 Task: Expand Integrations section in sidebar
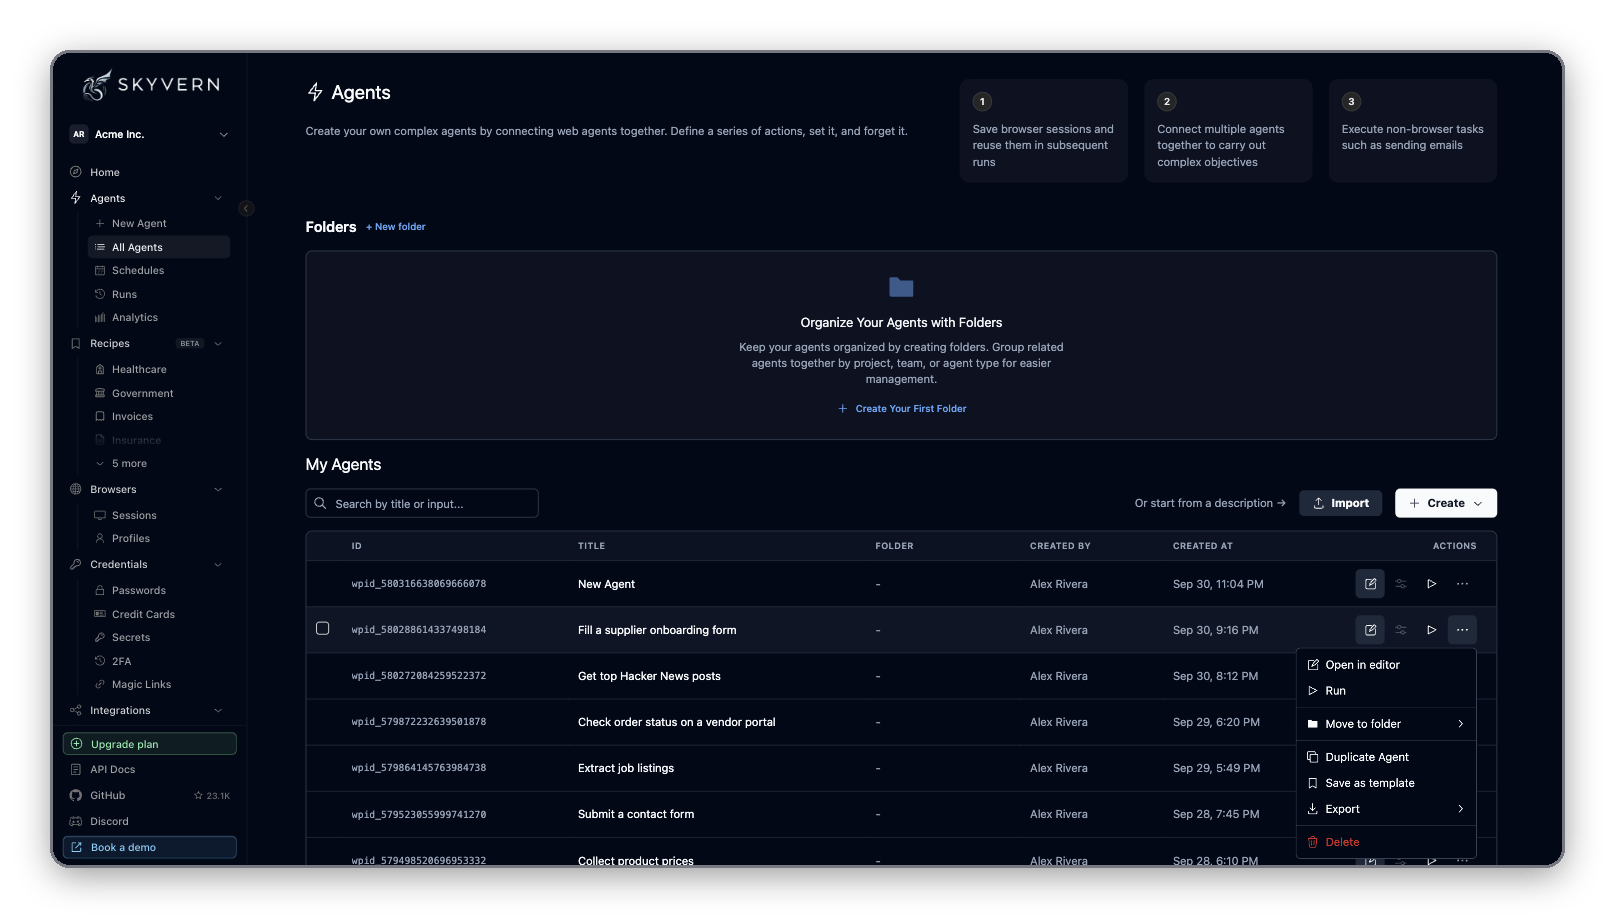click(218, 711)
